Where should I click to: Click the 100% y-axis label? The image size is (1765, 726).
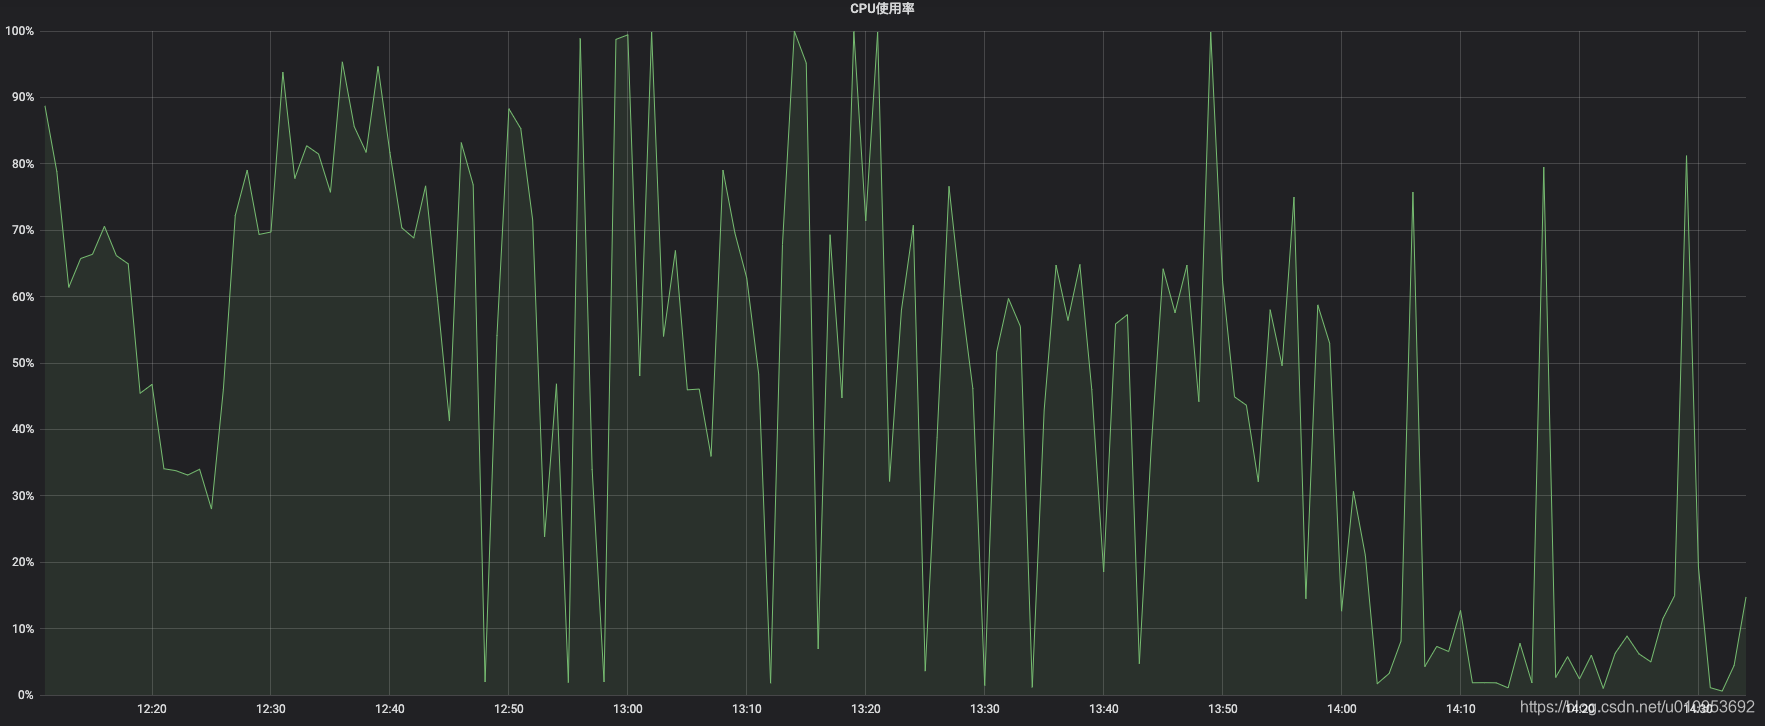[19, 31]
